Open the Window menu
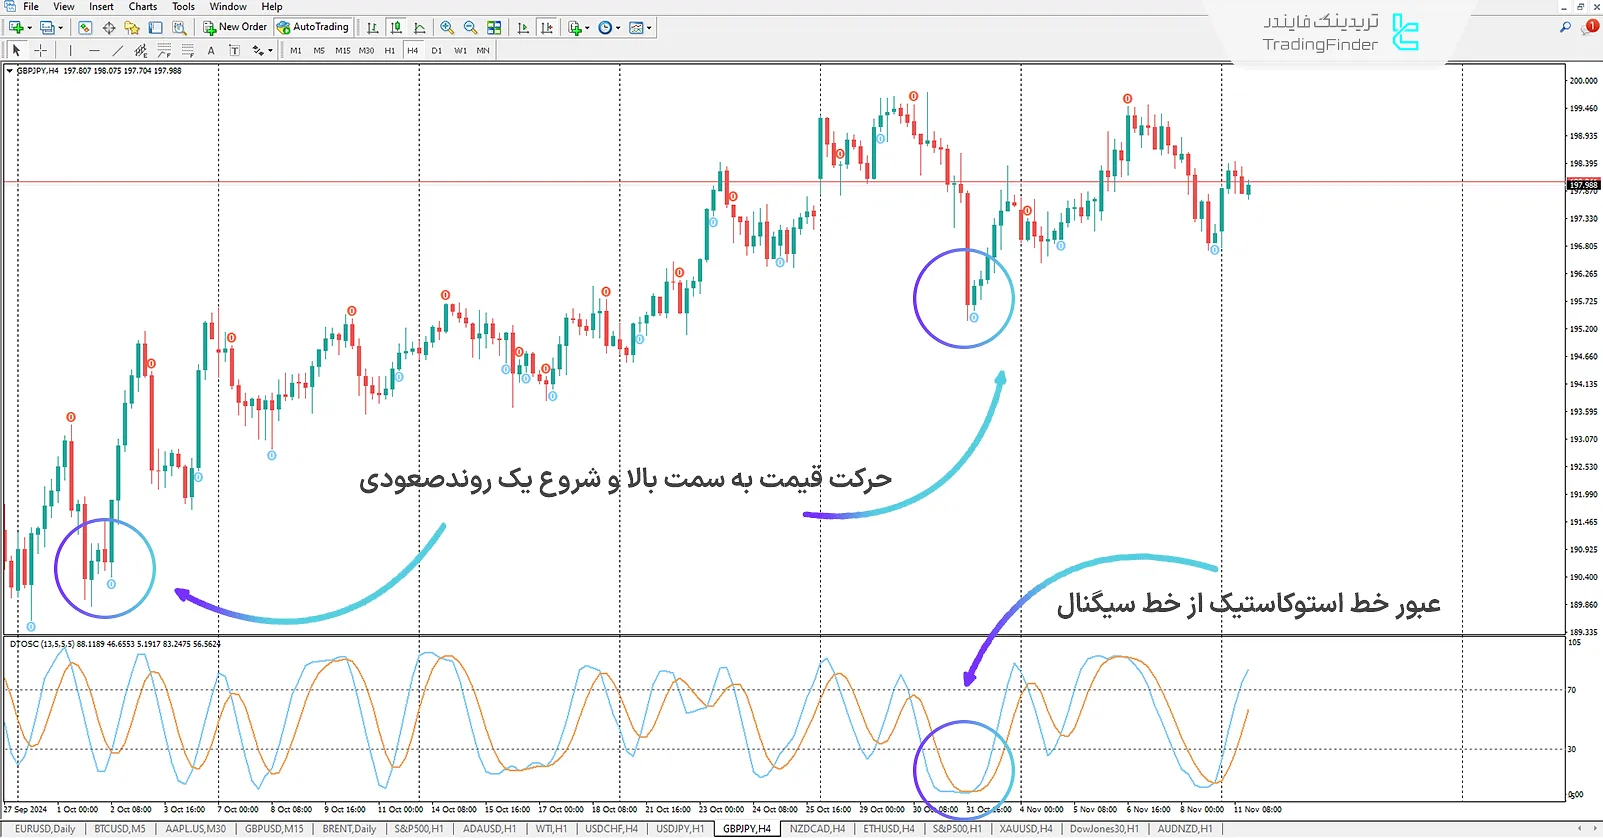This screenshot has width=1603, height=838. pos(228,6)
